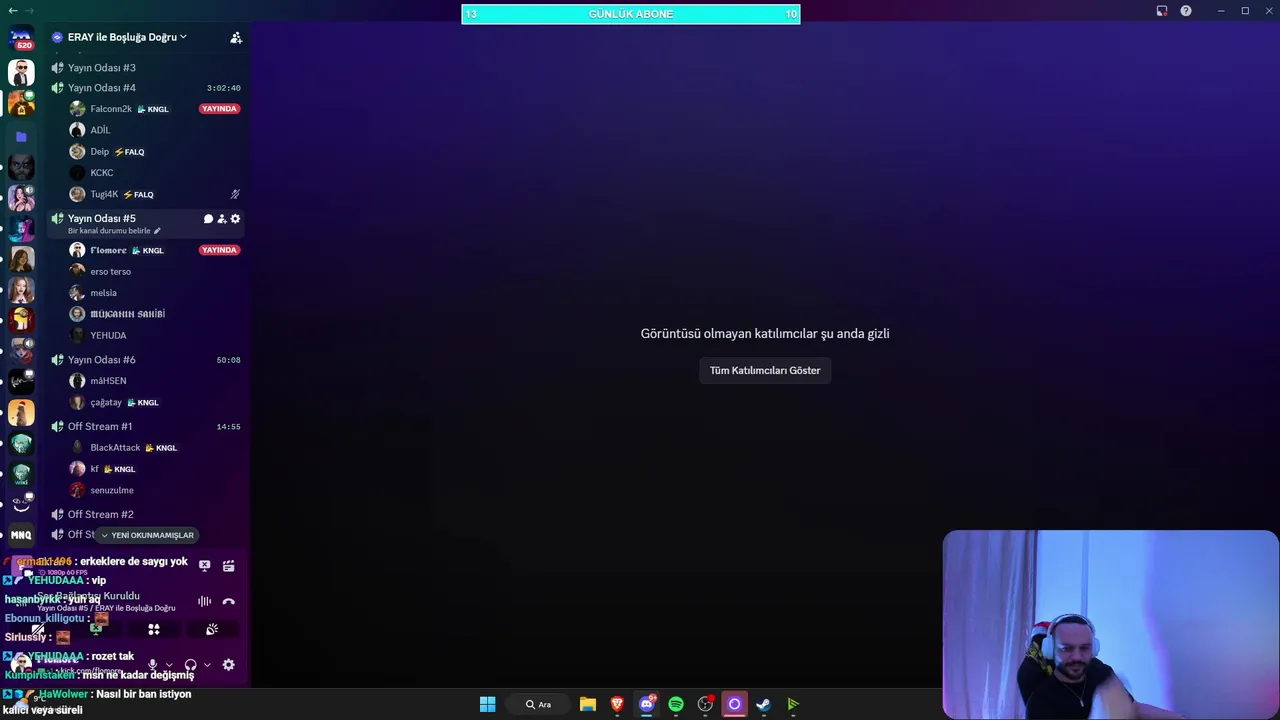This screenshot has height=720, width=1280.
Task: Open the clips clapperboard icon
Action: pyautogui.click(x=229, y=565)
